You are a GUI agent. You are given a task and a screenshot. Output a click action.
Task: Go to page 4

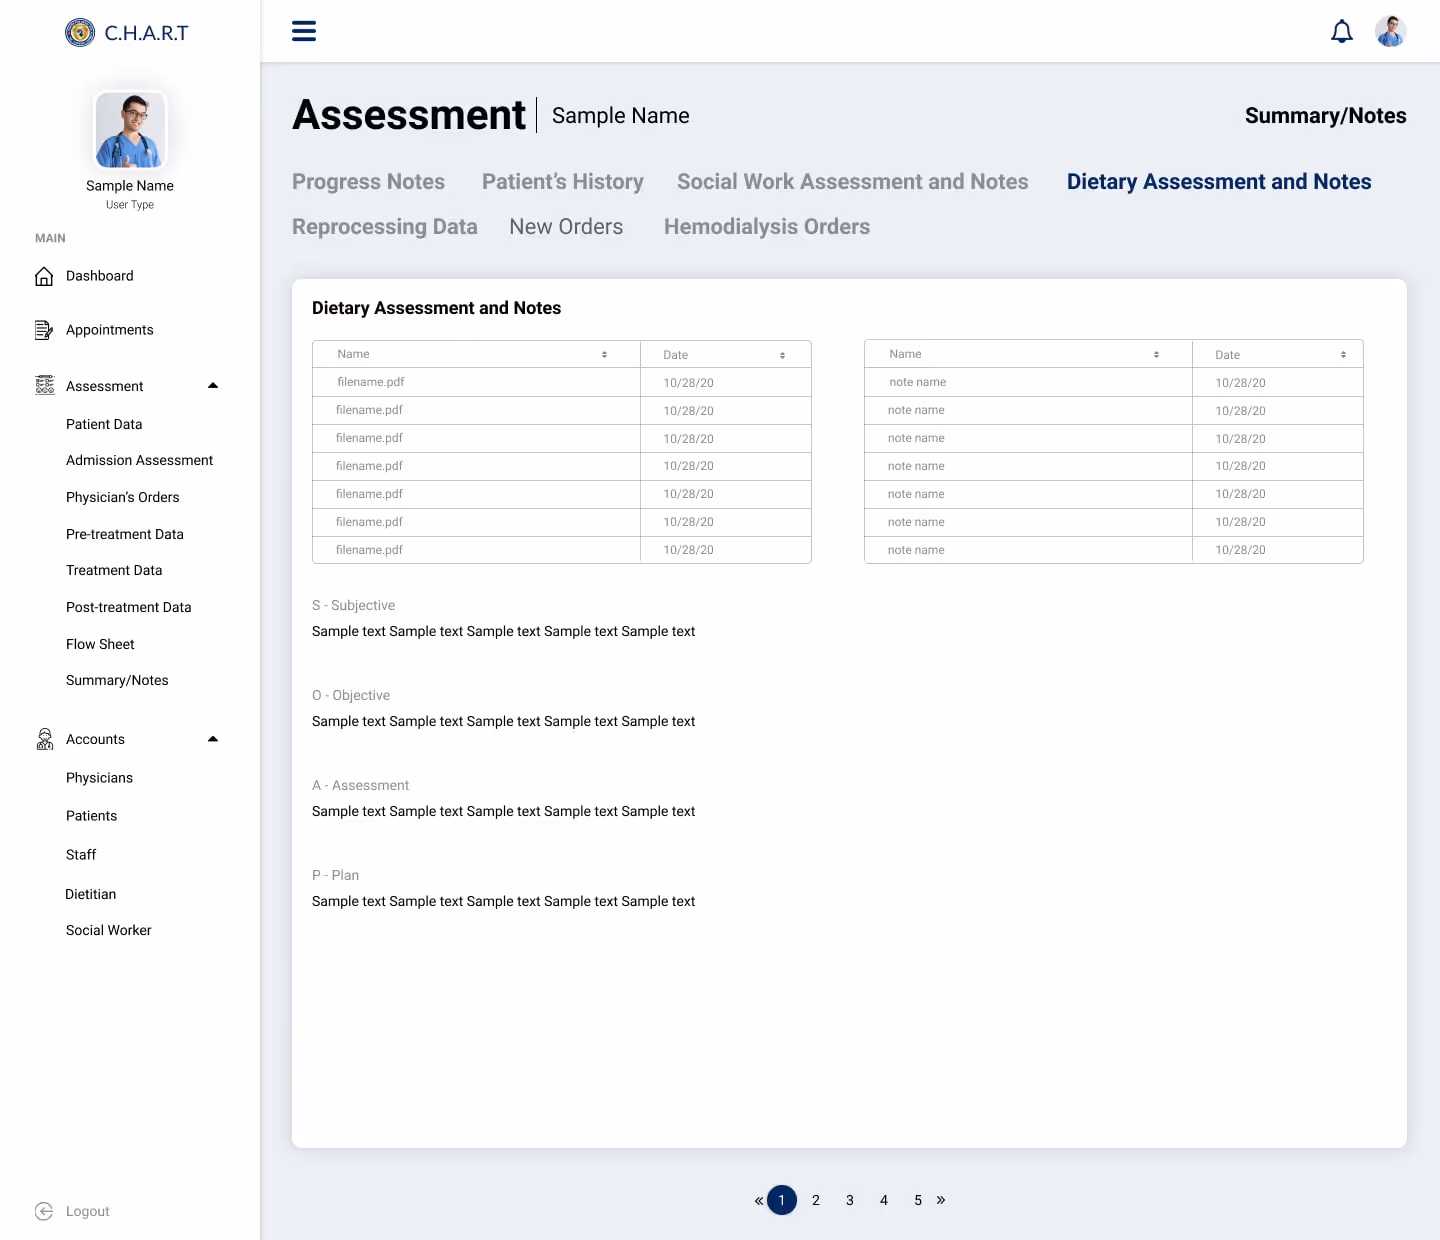[x=884, y=1200]
